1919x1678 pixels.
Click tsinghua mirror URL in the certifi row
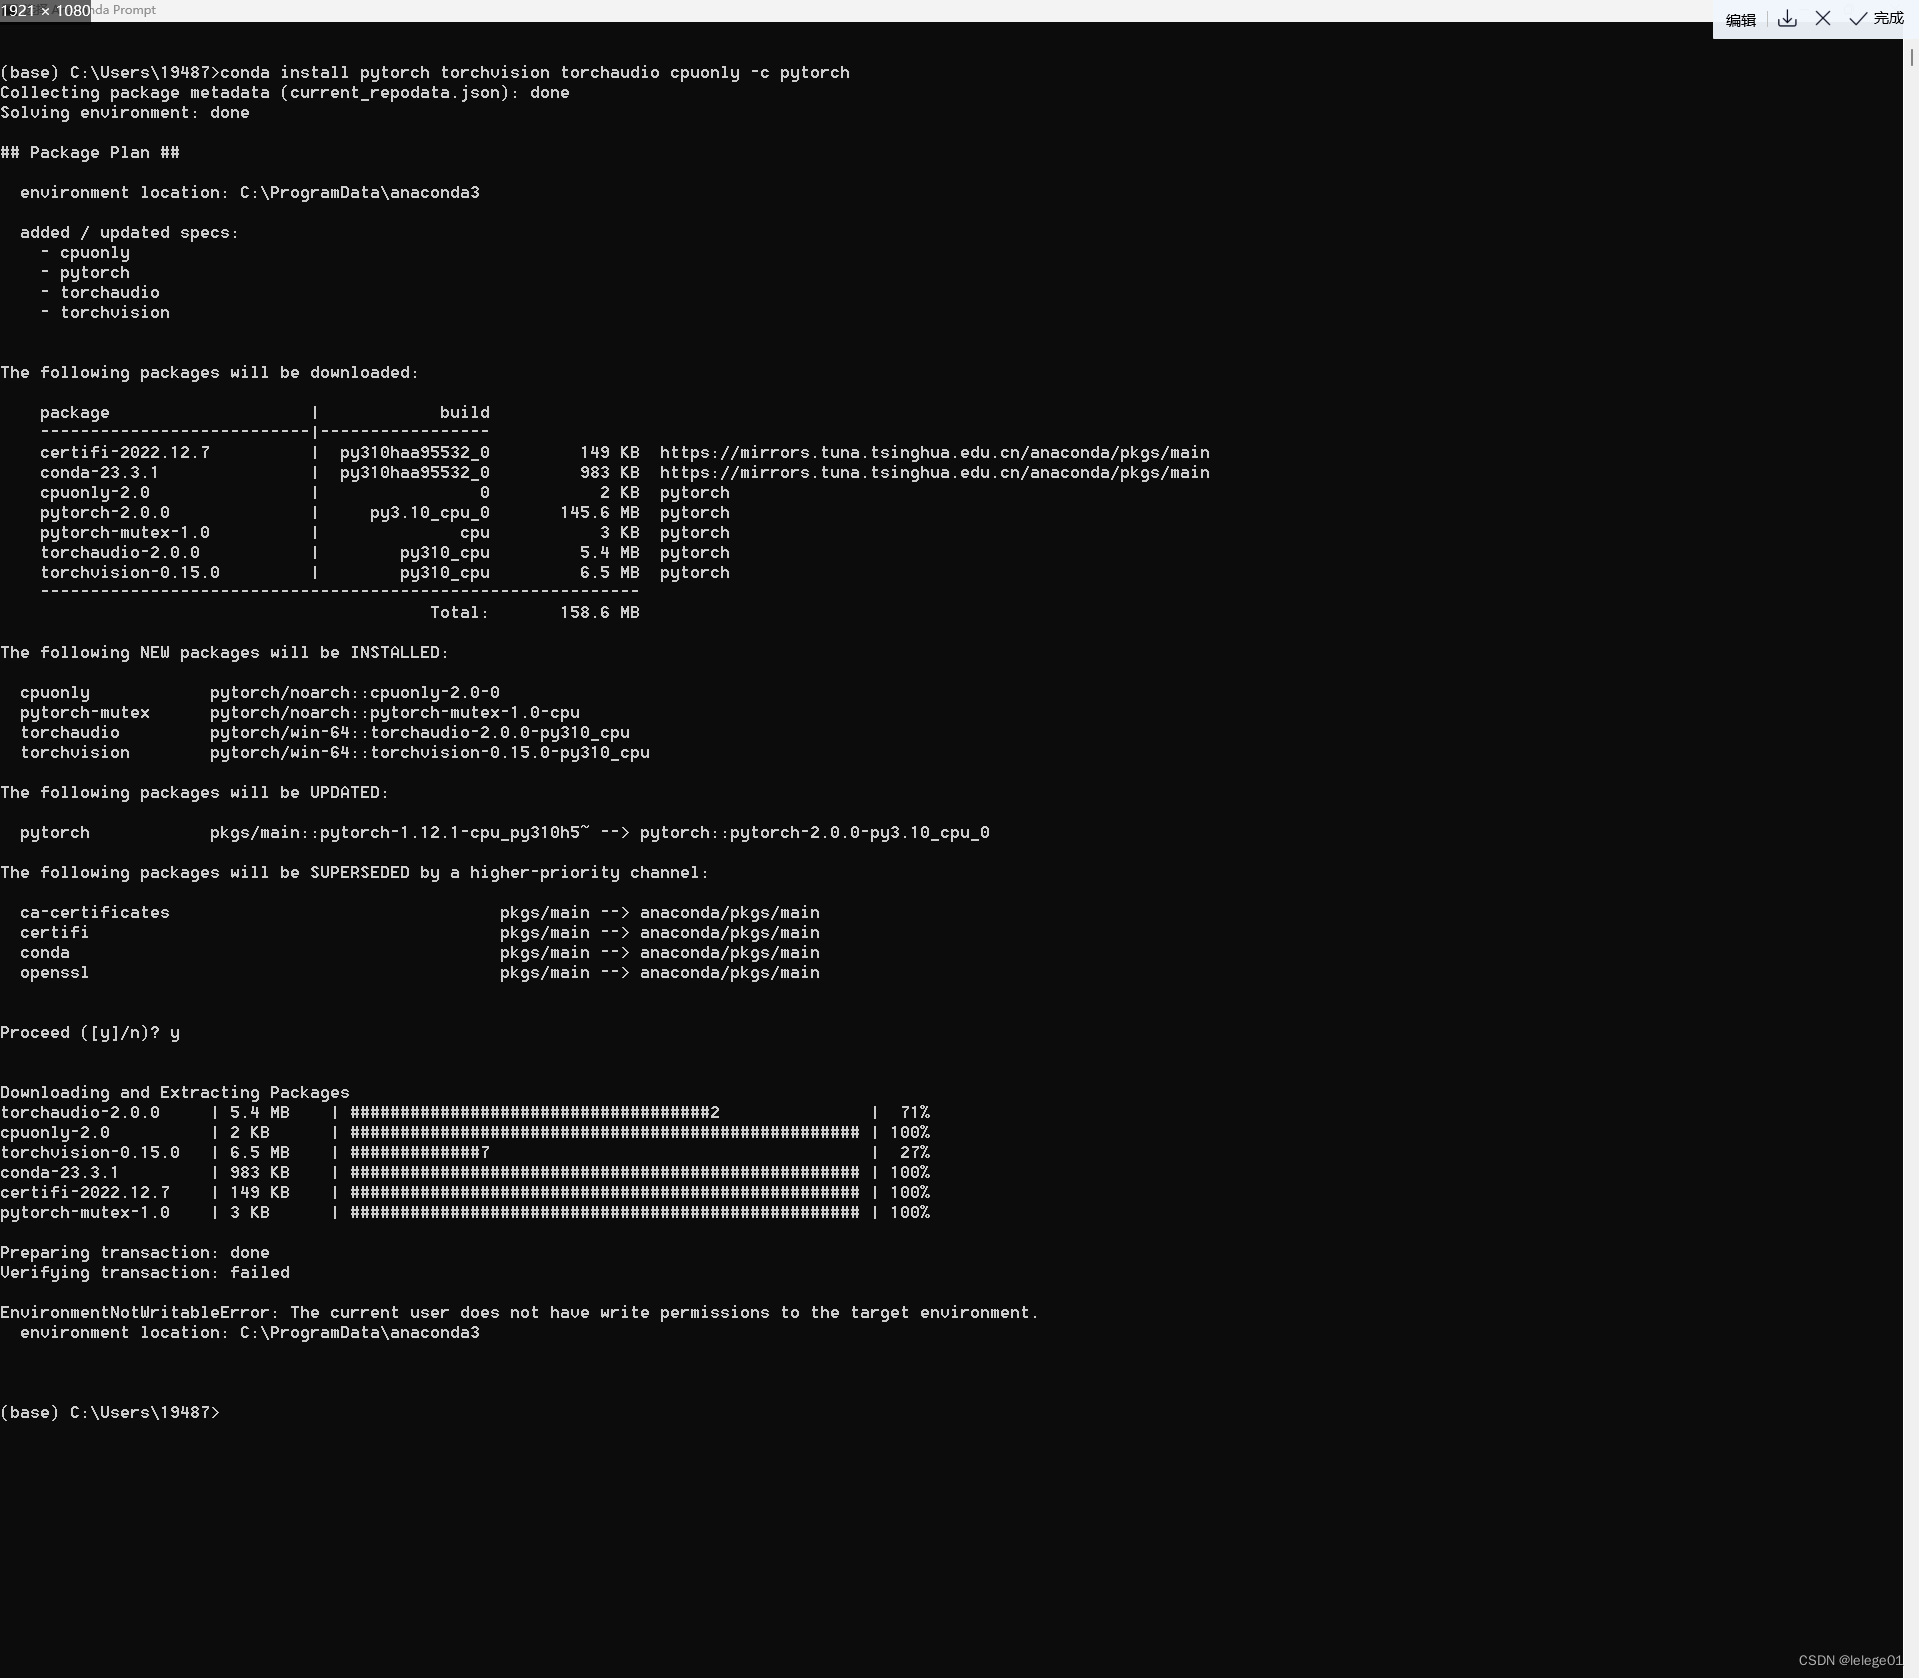pyautogui.click(x=935, y=452)
